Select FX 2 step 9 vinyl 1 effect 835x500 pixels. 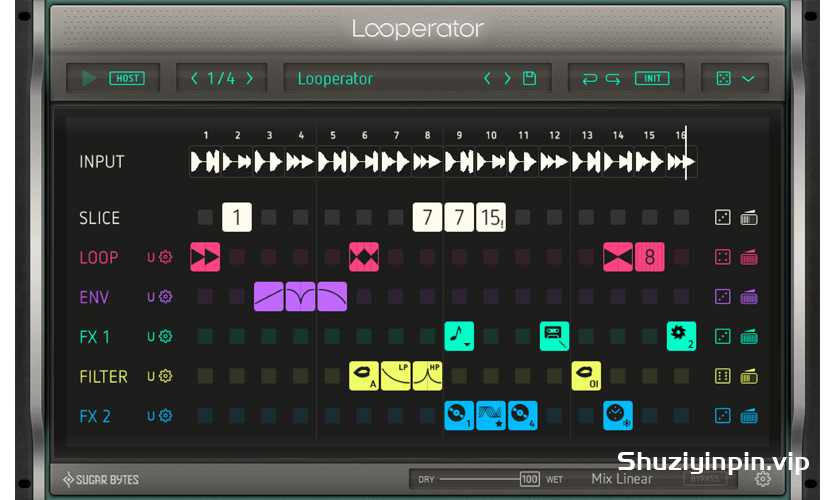click(459, 415)
